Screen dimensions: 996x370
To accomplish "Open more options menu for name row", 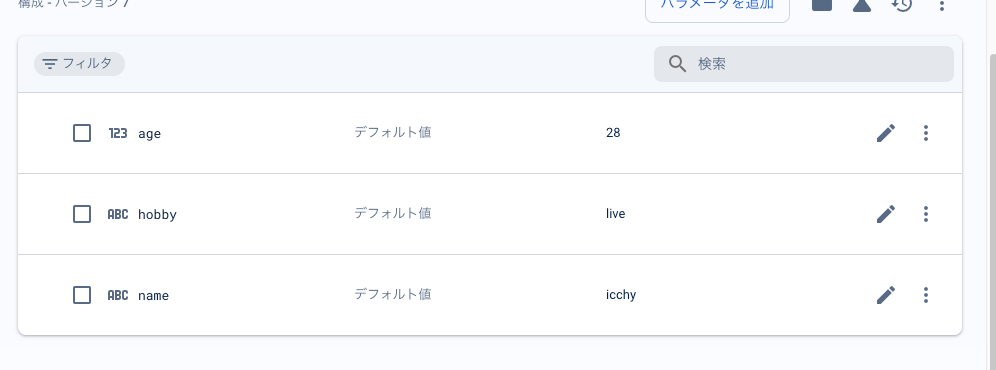I will pos(925,295).
